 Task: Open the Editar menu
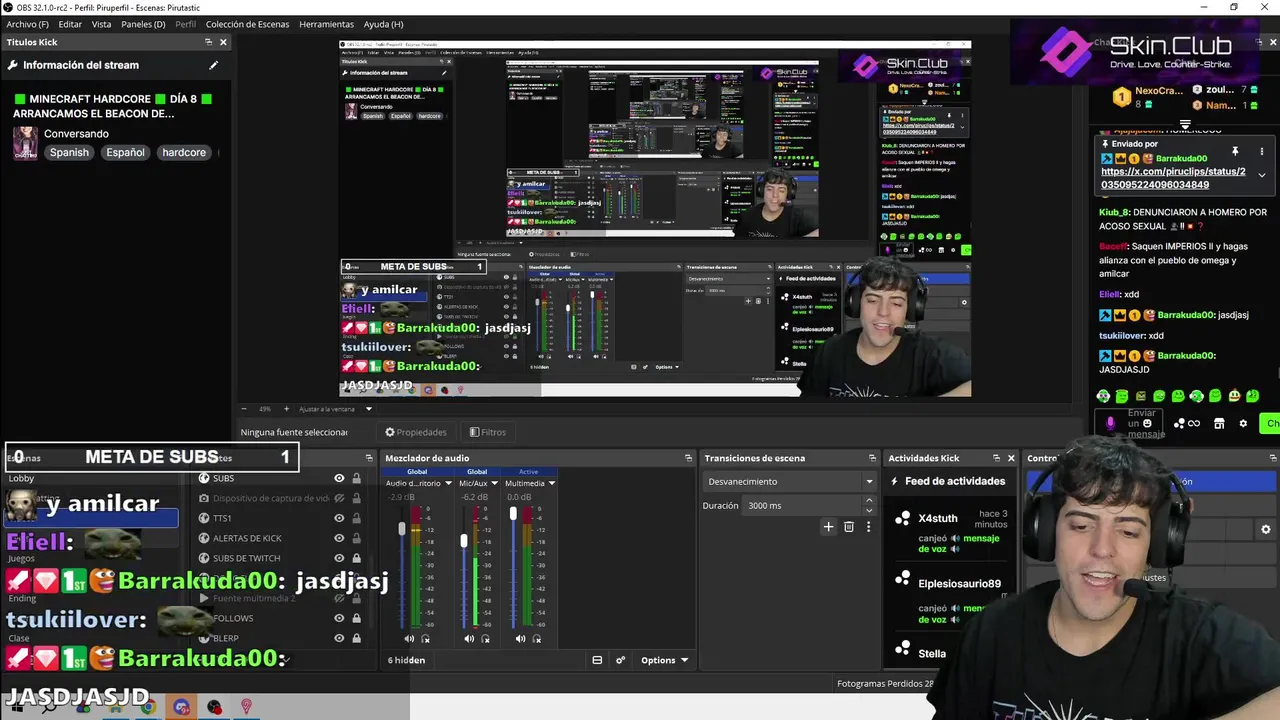(70, 24)
